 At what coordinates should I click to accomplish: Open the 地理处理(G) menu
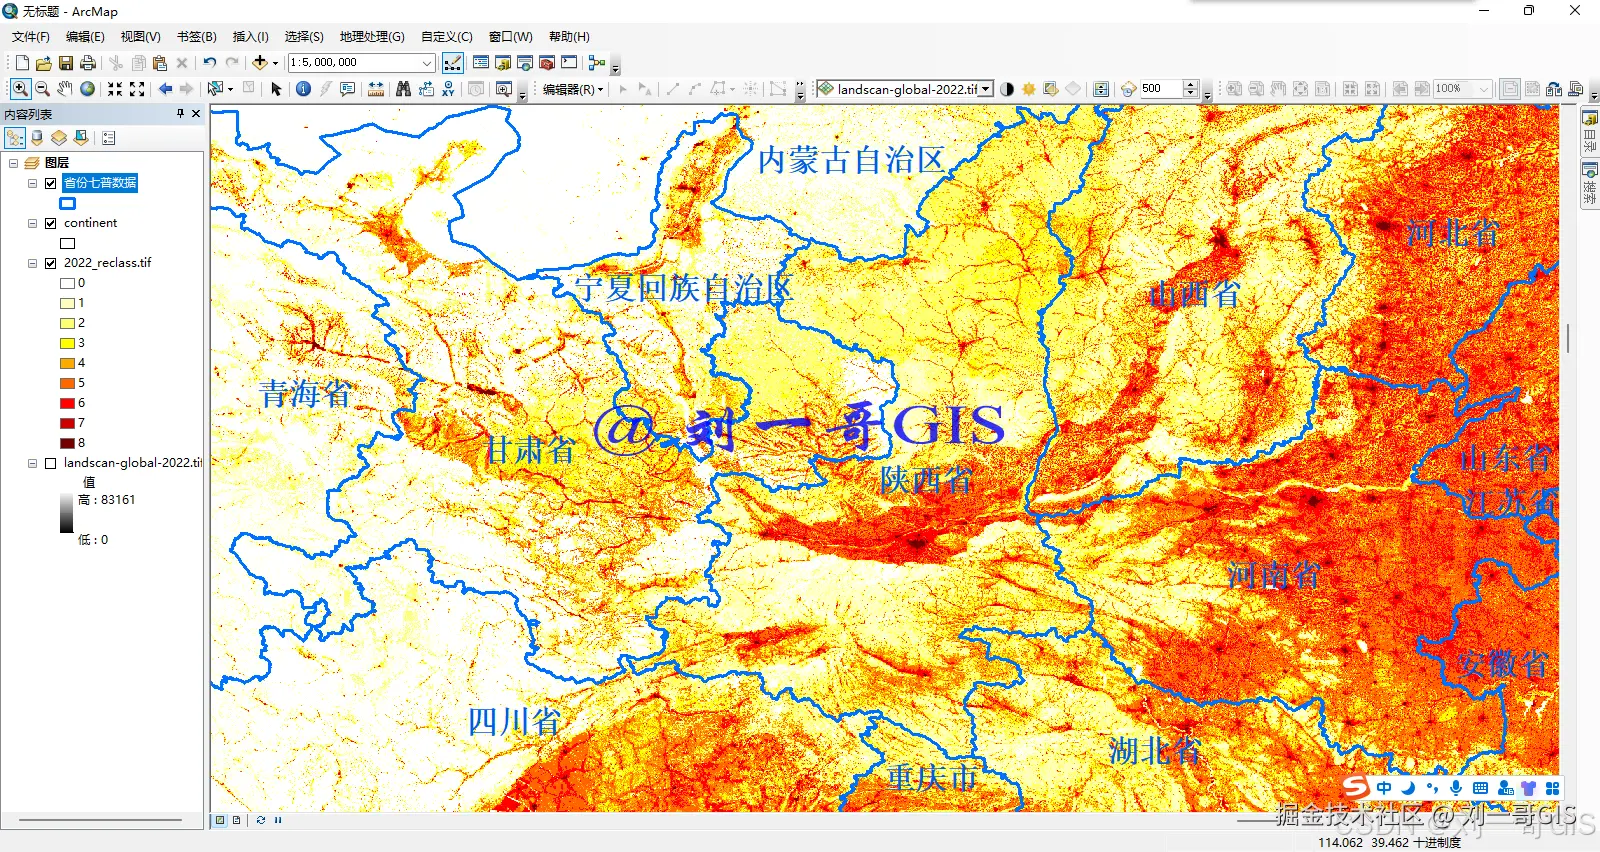coord(372,36)
